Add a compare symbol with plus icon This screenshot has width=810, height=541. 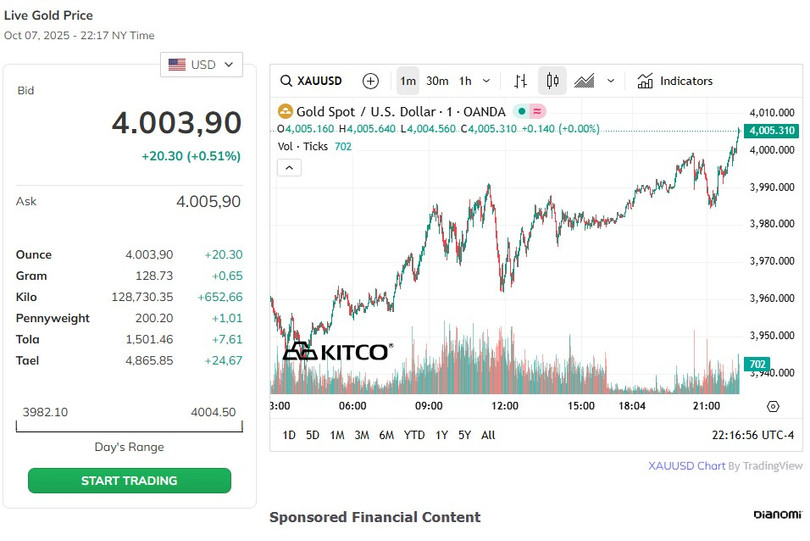pos(371,81)
